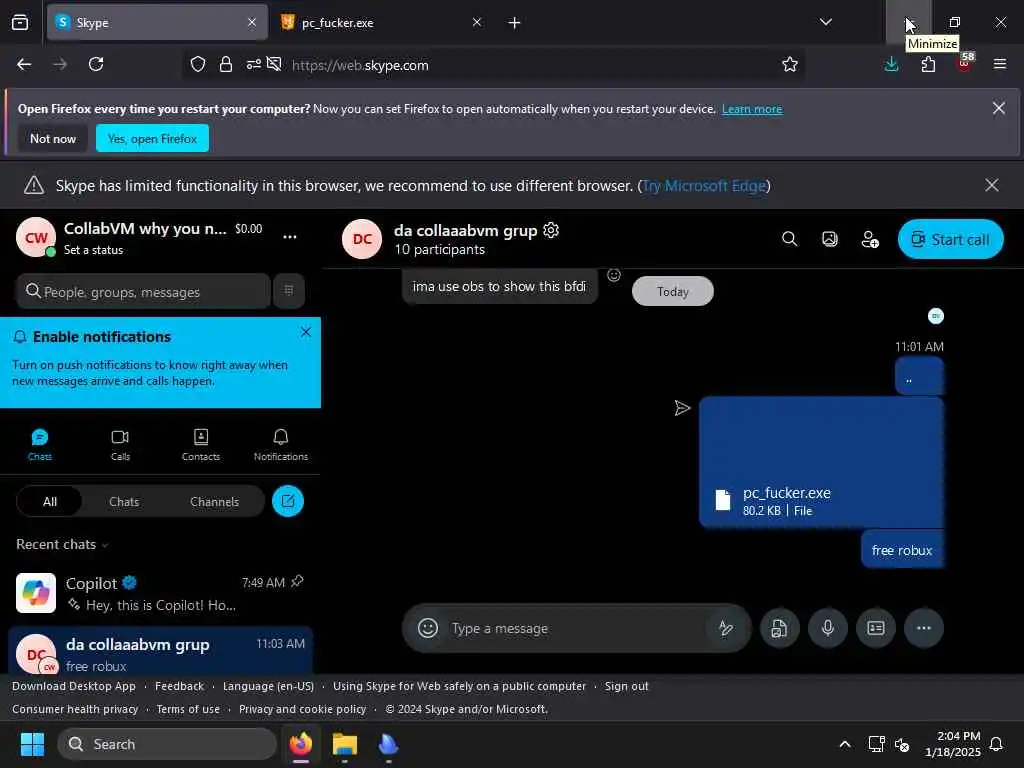View the $0.00 Skype credit balance
Screen dimensions: 1024x768
tap(249, 229)
